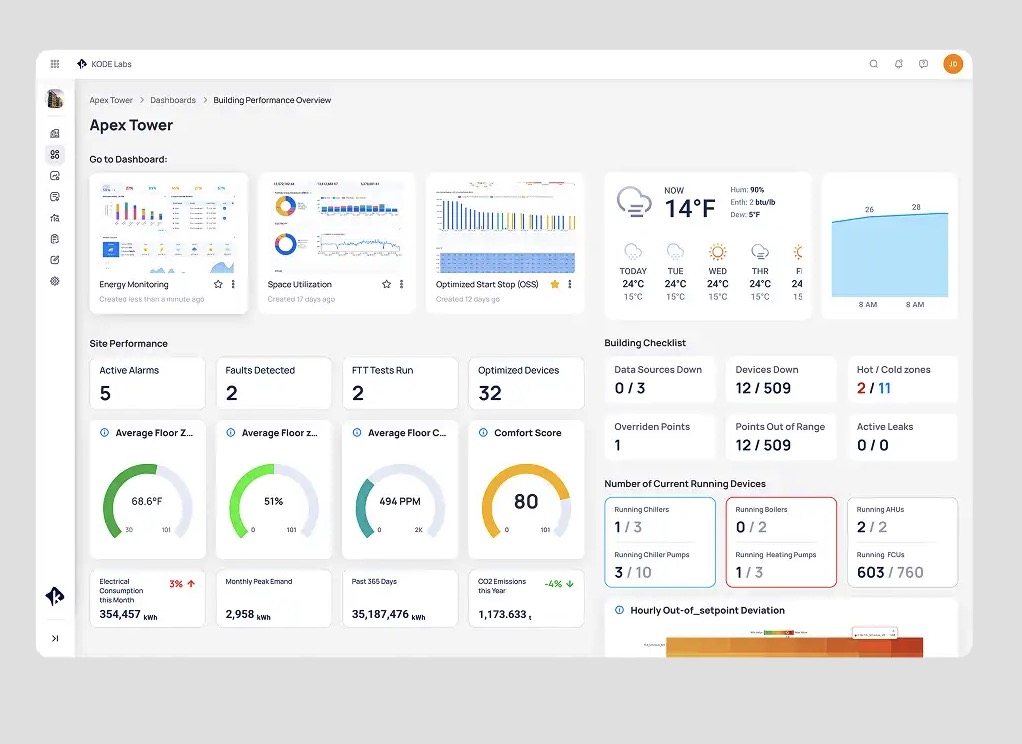Image resolution: width=1022 pixels, height=744 pixels.
Task: Click the Comfort Score gauge showing 80
Action: pyautogui.click(x=526, y=501)
